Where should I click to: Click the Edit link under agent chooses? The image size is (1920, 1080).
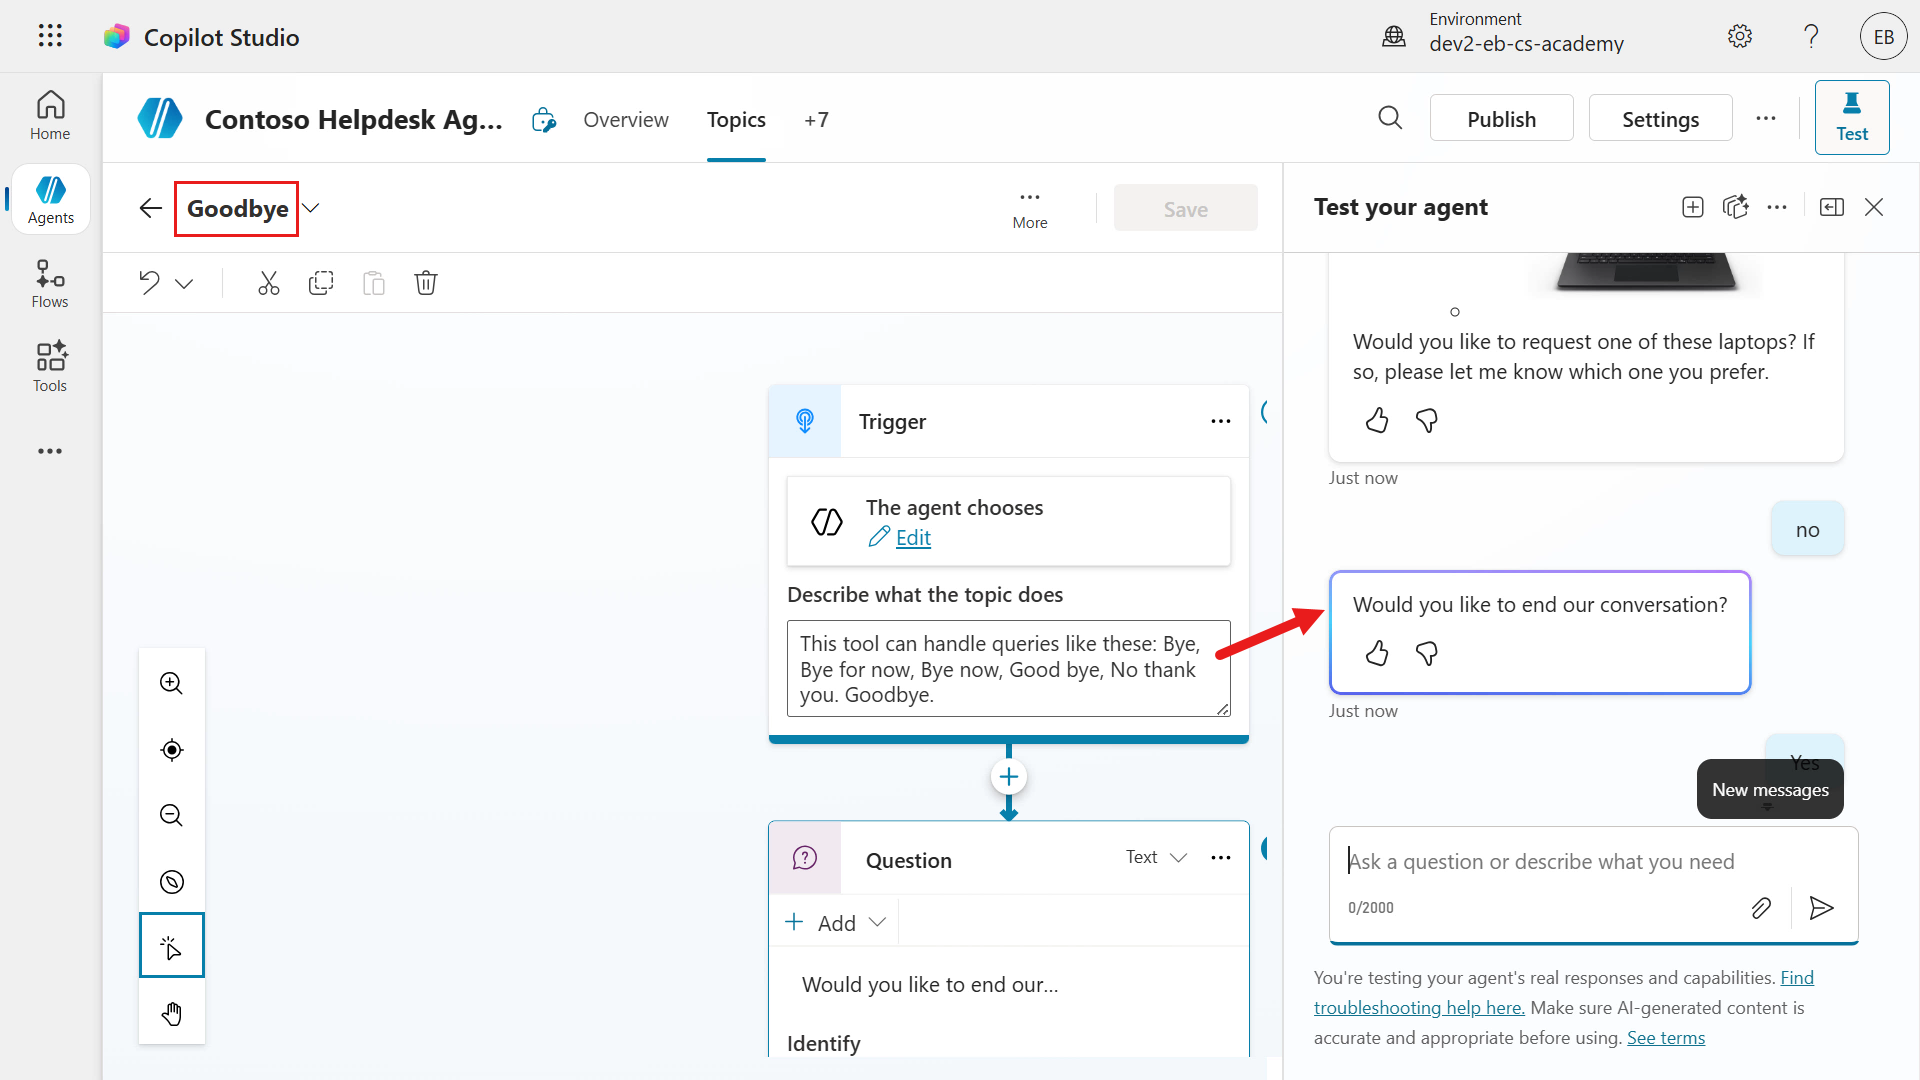(x=912, y=538)
